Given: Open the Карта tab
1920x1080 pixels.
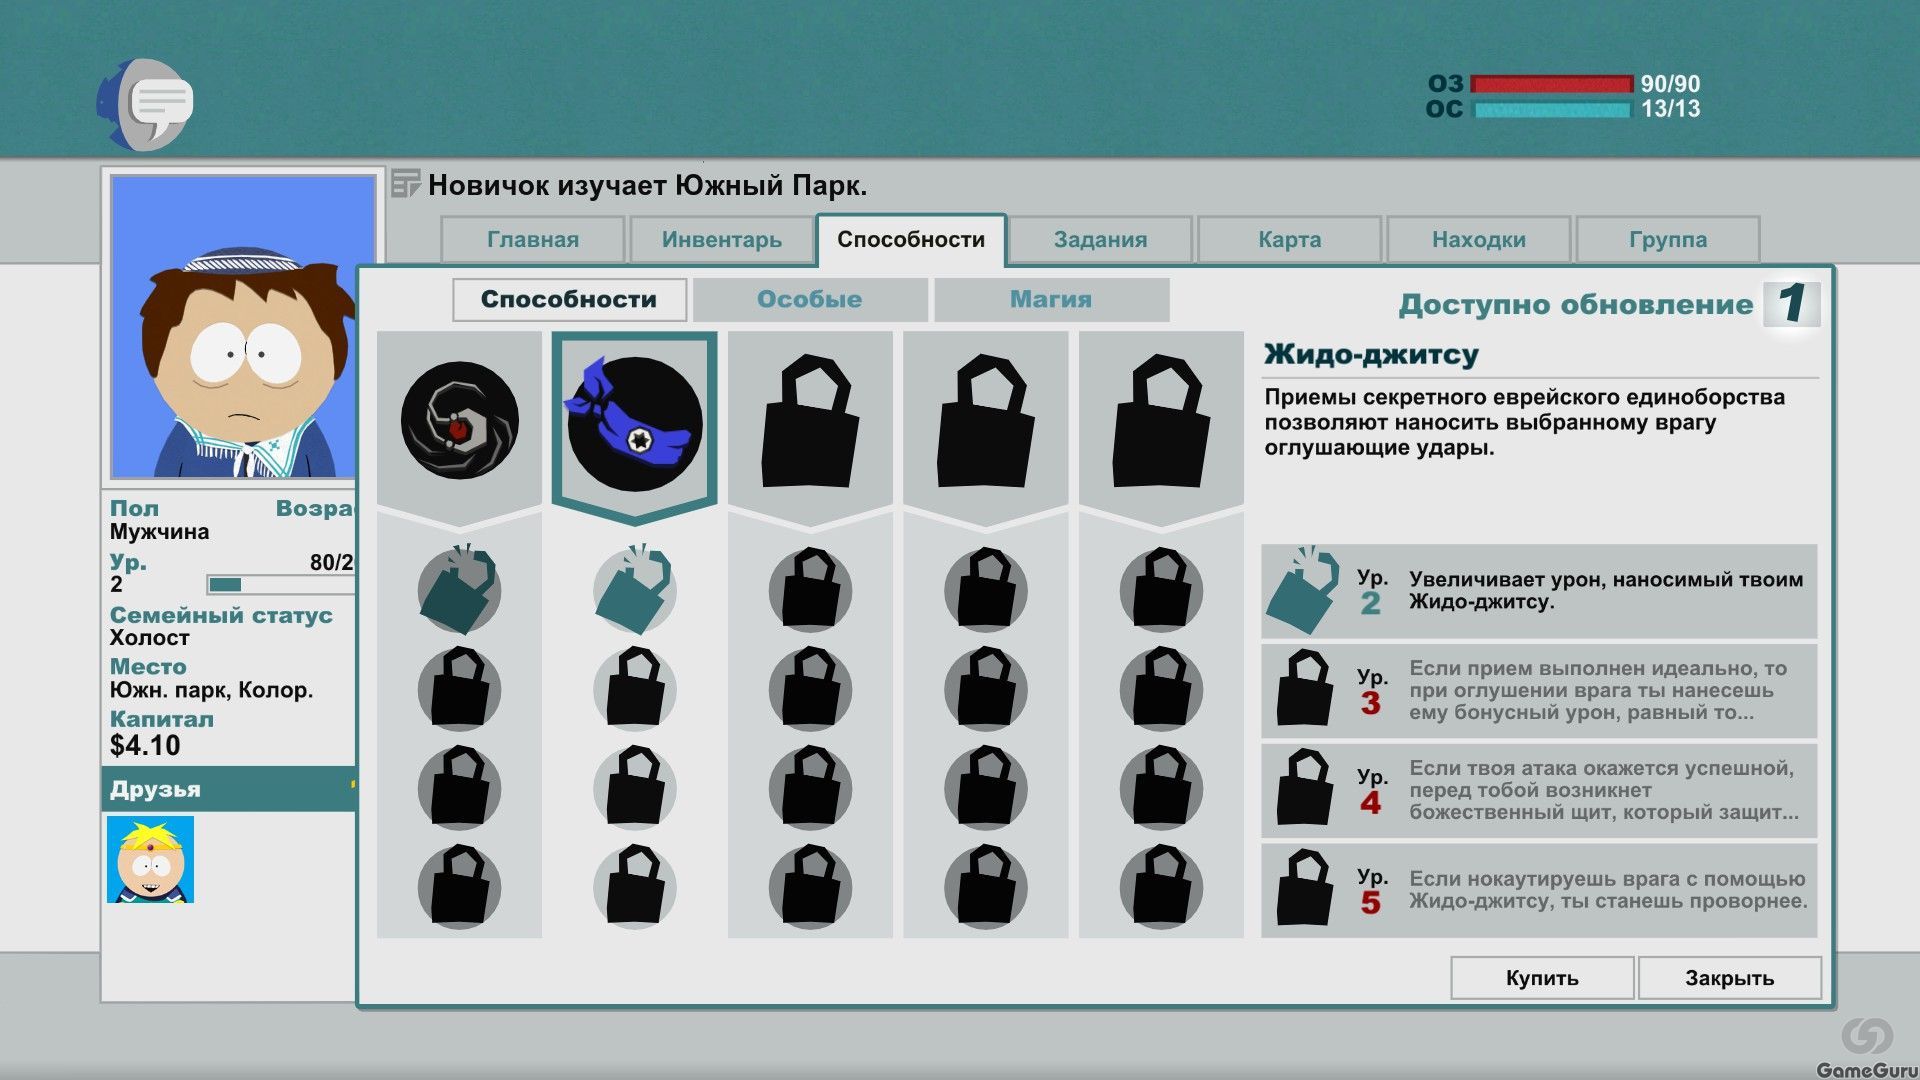Looking at the screenshot, I should [x=1289, y=239].
